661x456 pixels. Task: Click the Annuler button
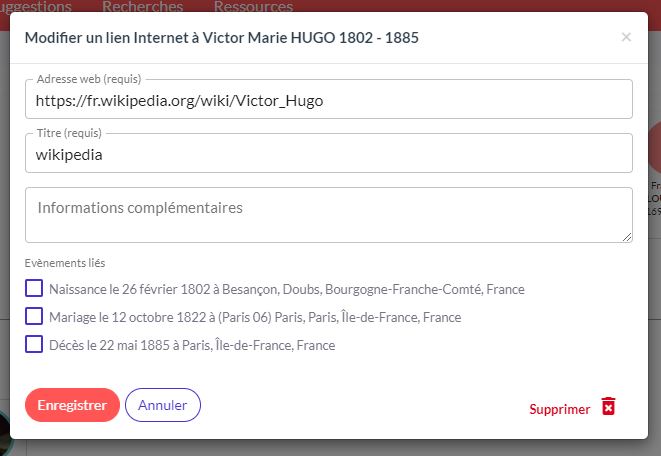(163, 405)
